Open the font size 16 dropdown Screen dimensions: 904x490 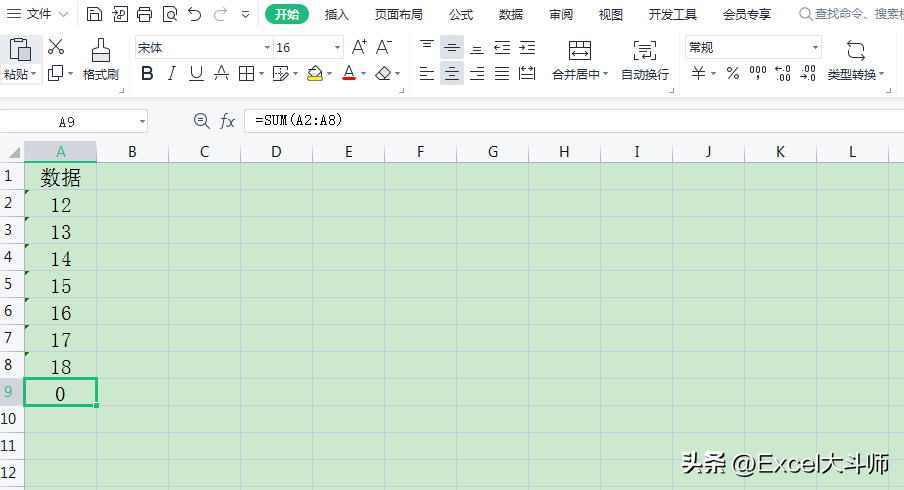coord(337,47)
